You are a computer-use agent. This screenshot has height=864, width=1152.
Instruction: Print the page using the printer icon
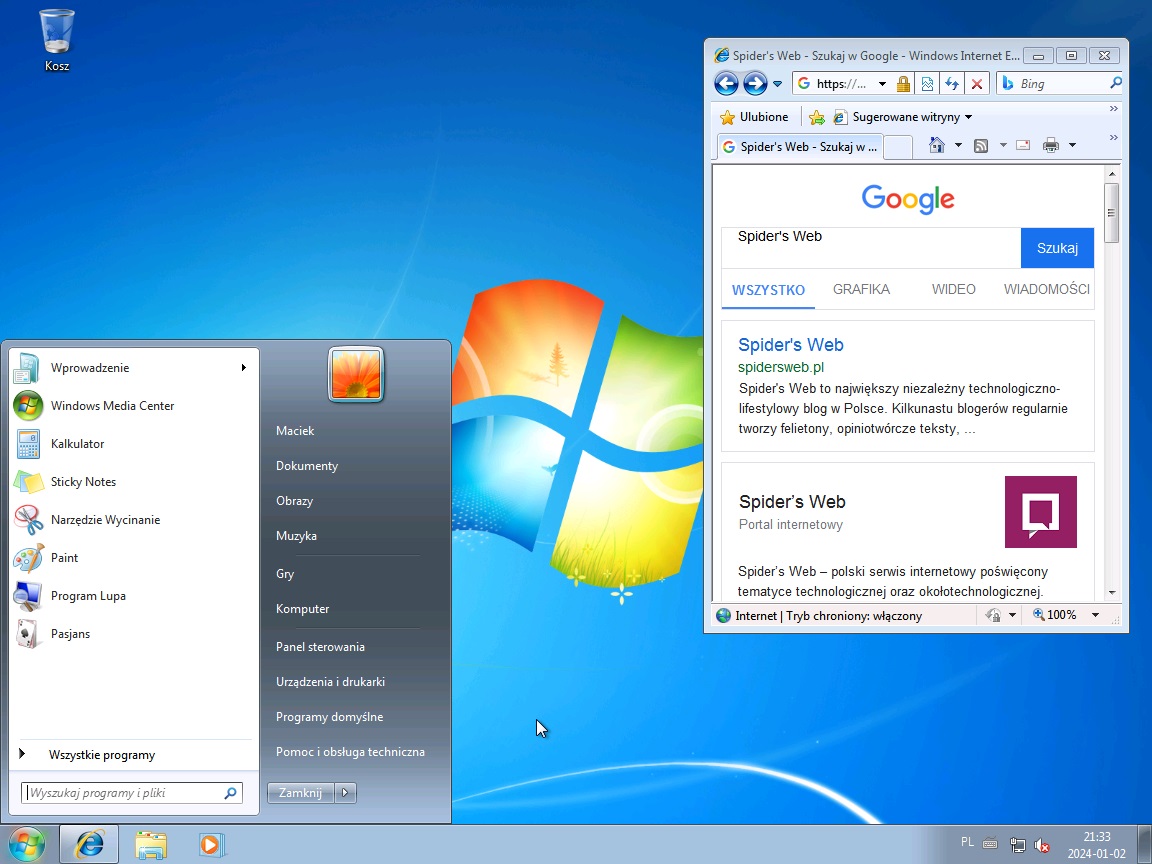pos(1051,145)
